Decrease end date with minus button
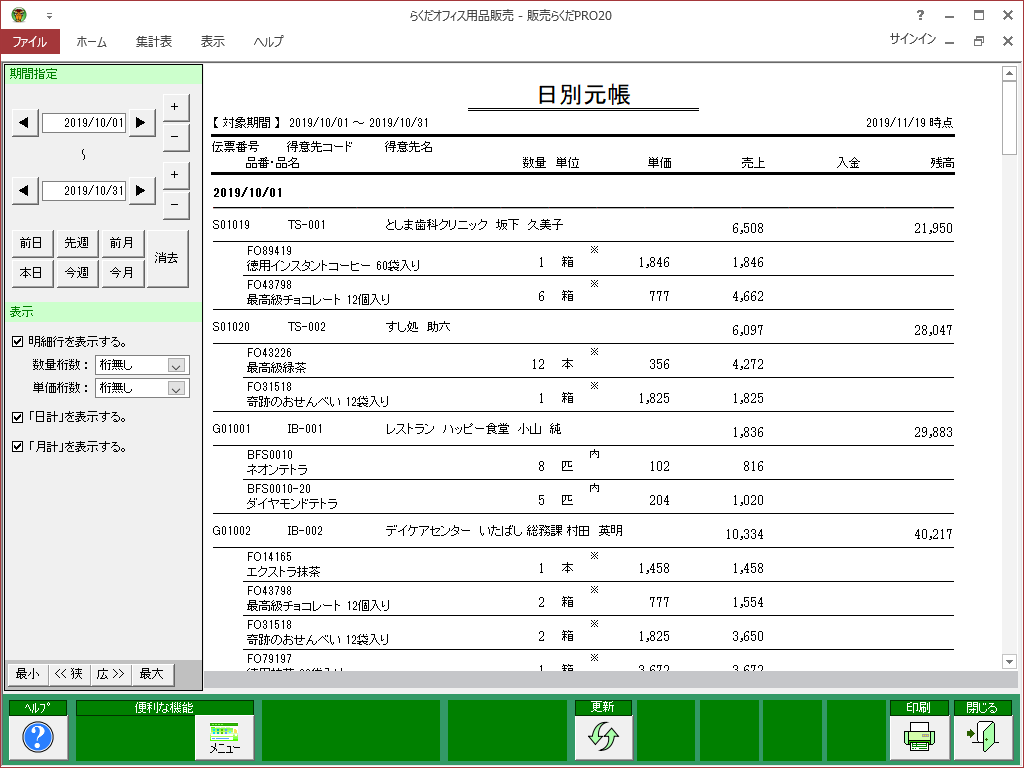The width and height of the screenshot is (1024, 768). [175, 205]
